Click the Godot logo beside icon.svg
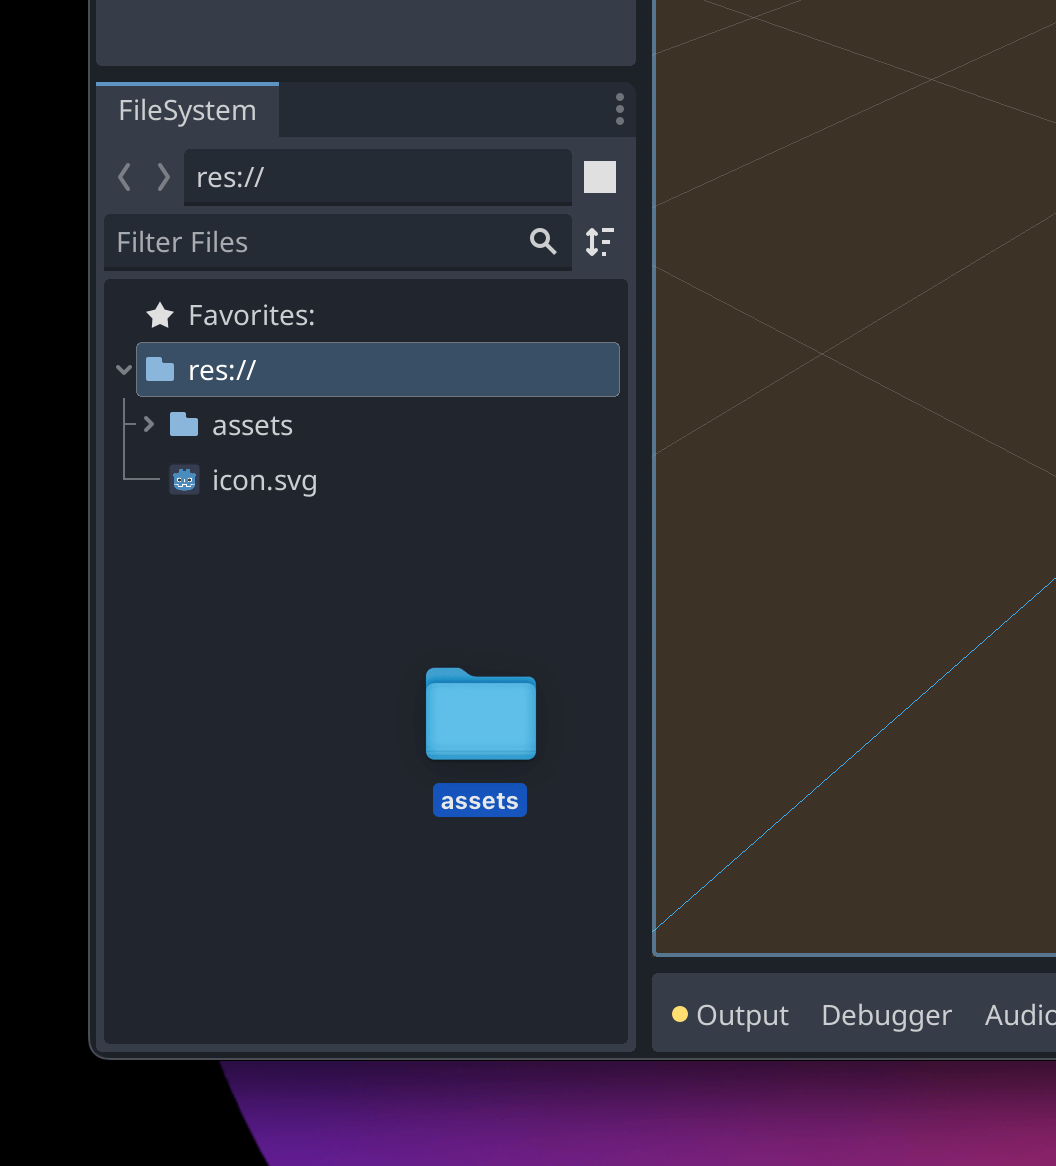This screenshot has height=1166, width=1056. pos(184,479)
